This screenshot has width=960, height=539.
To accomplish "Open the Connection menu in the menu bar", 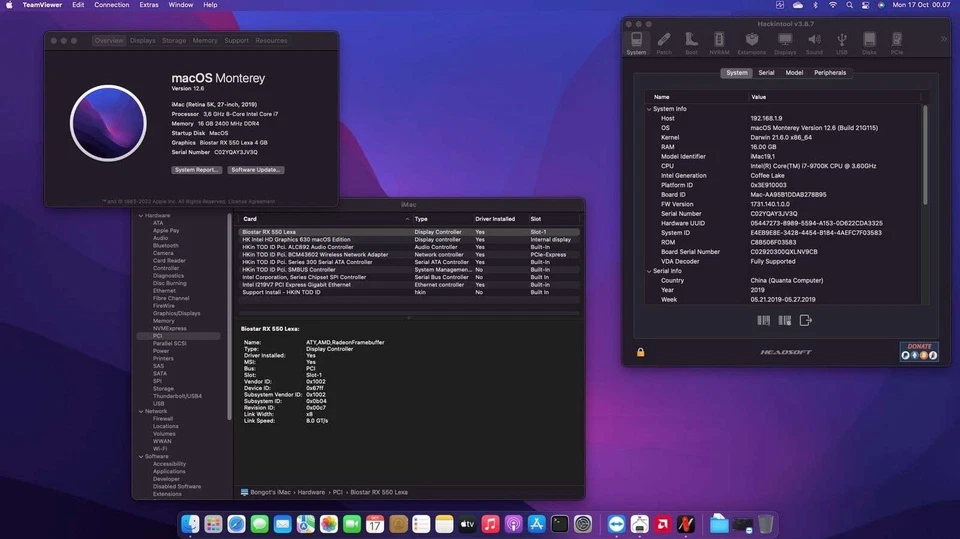I will (111, 5).
